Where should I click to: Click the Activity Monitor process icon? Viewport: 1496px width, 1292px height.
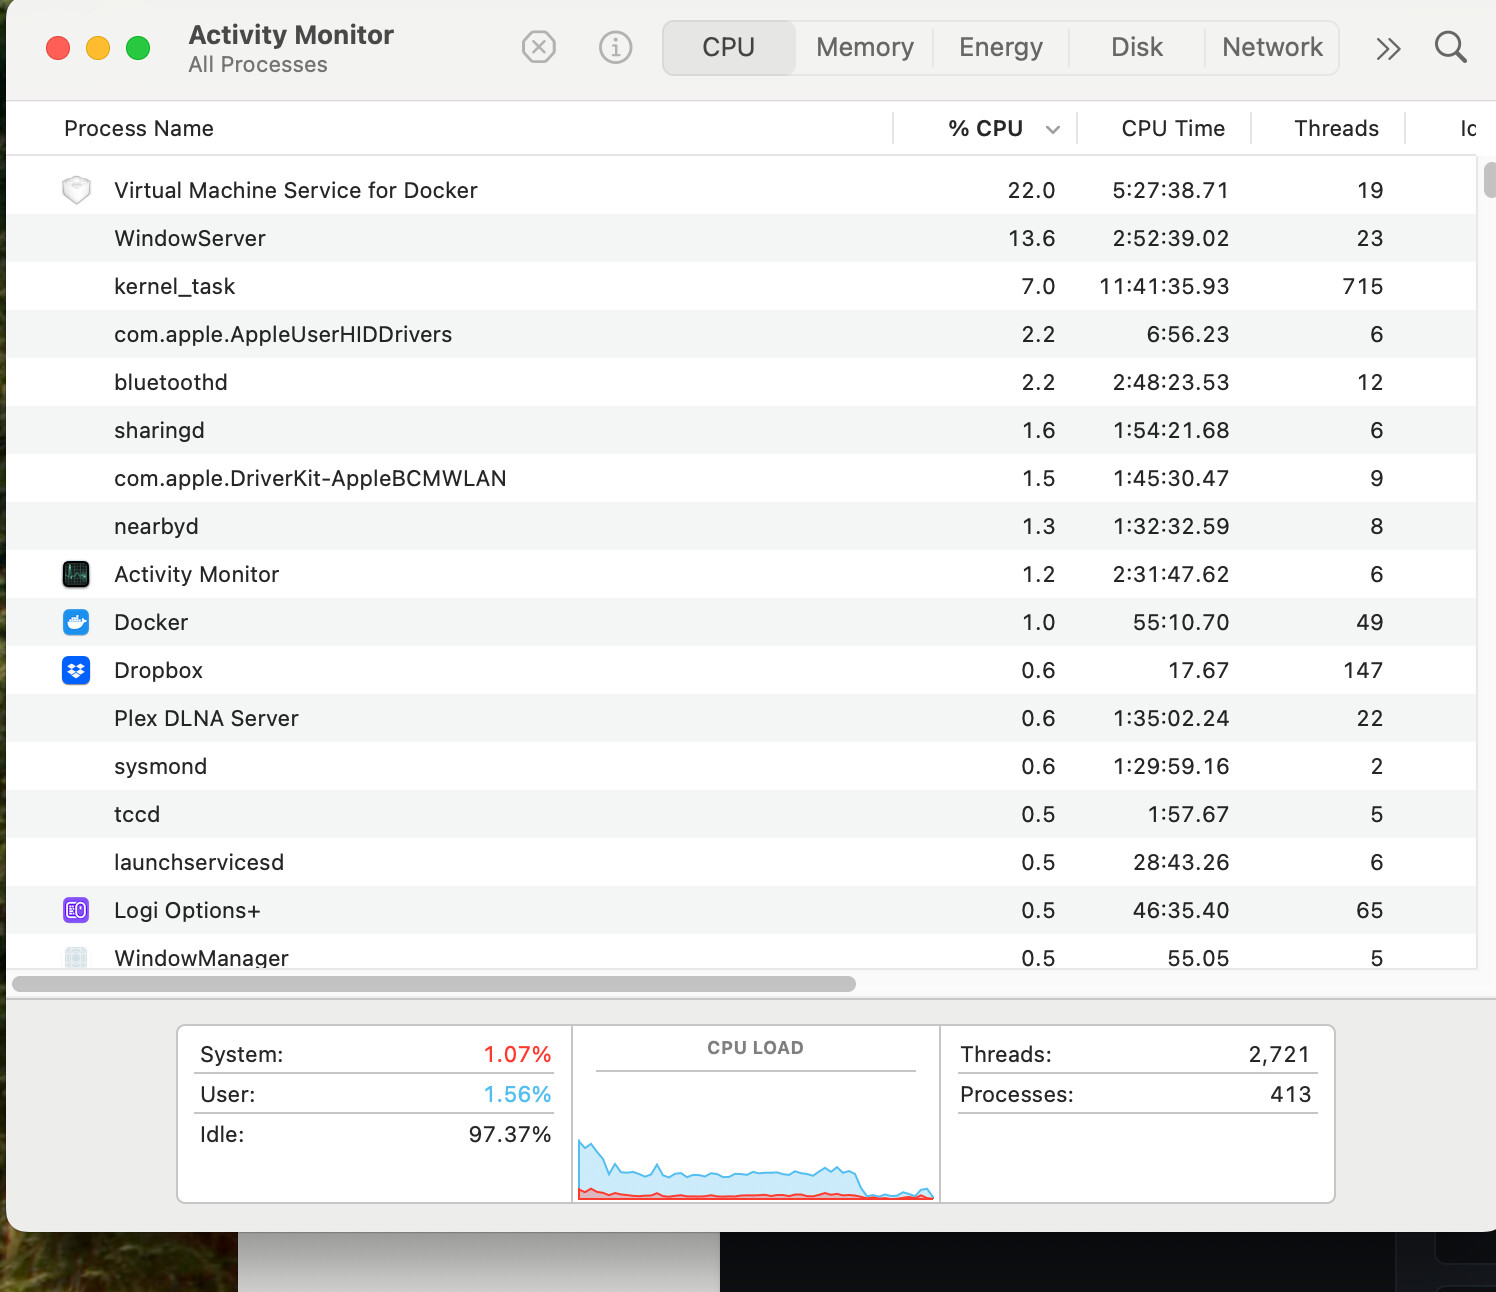pos(76,574)
